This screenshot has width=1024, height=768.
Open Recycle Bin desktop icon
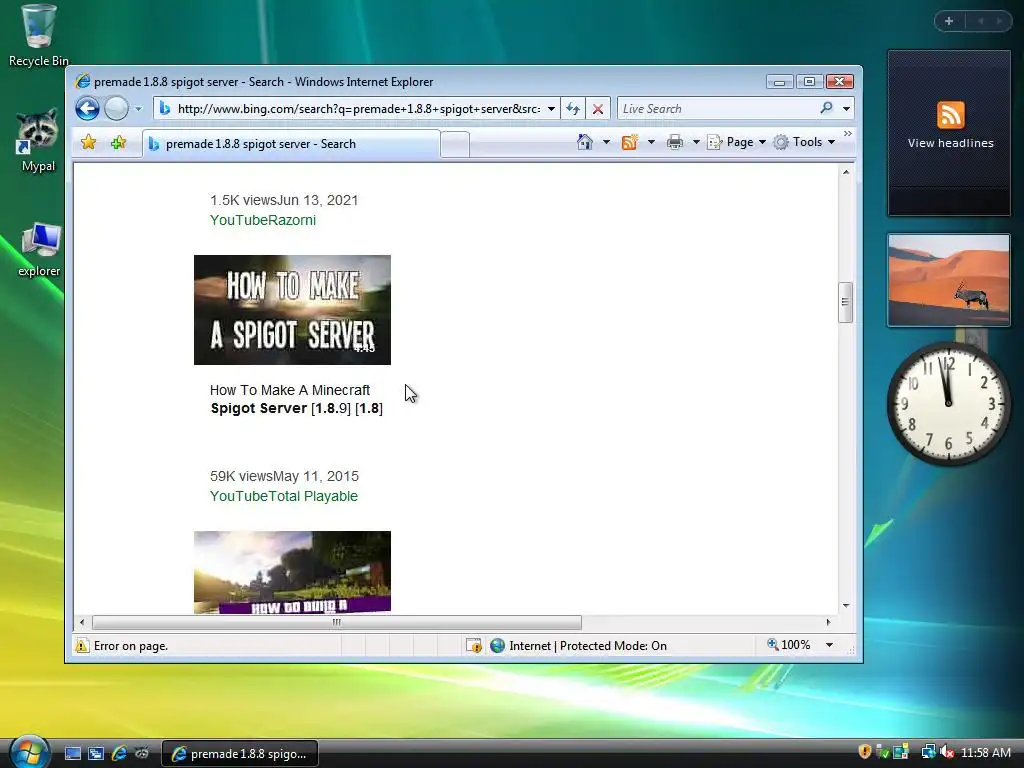(x=39, y=36)
